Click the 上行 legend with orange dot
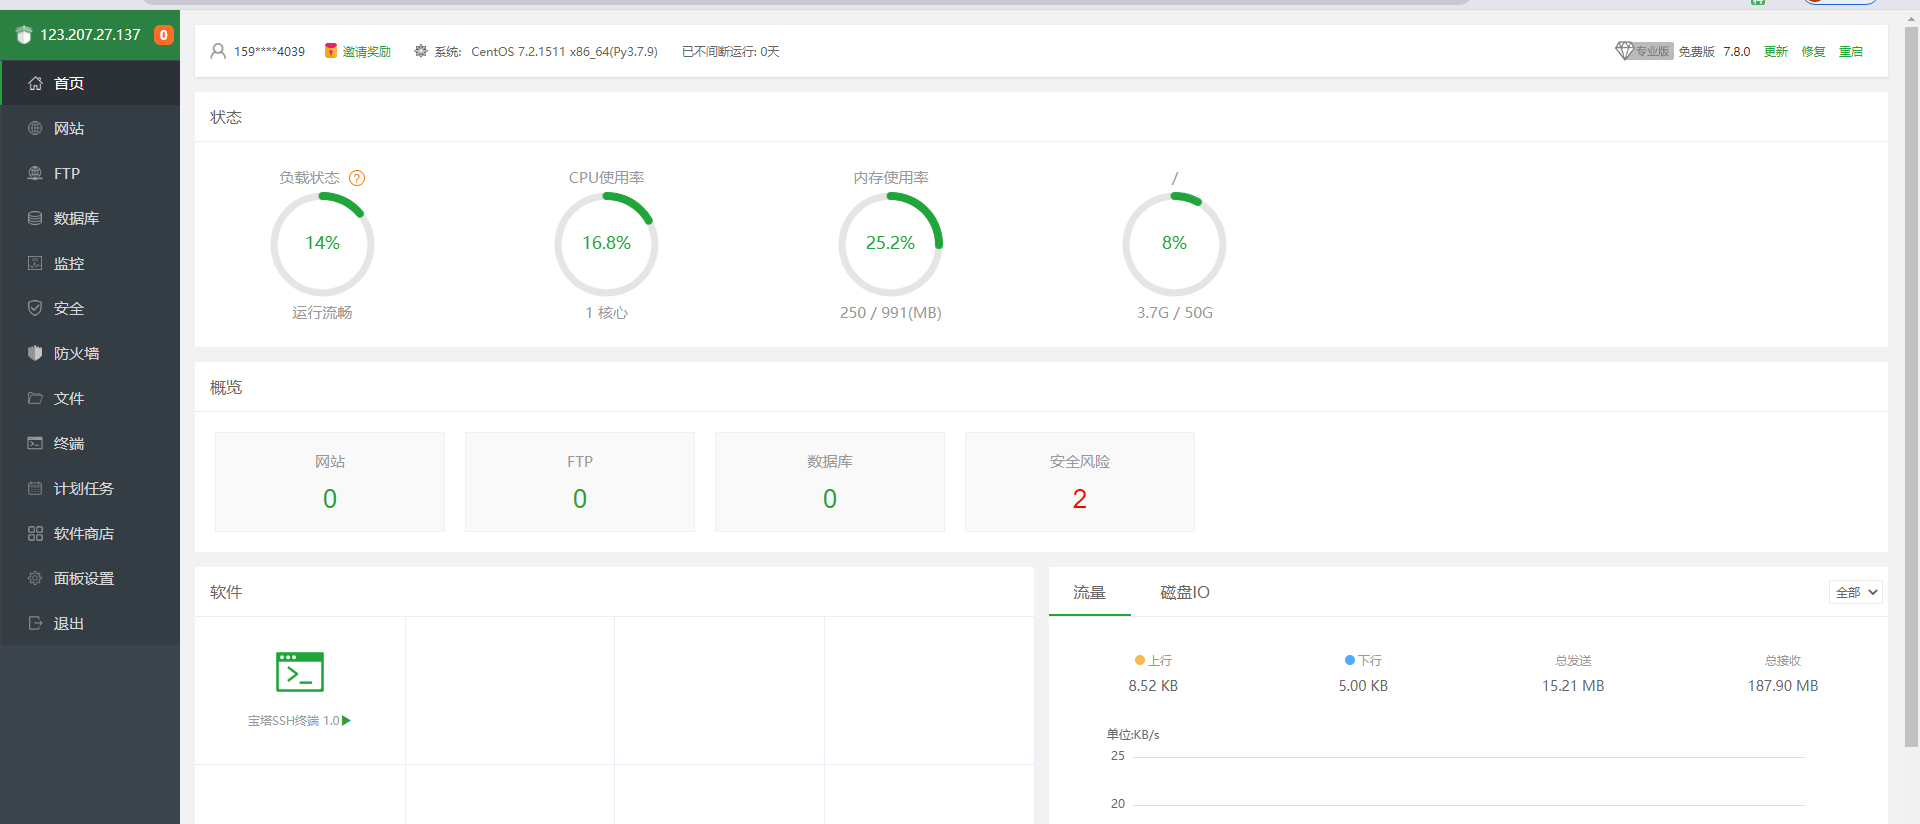1920x824 pixels. pos(1153,660)
